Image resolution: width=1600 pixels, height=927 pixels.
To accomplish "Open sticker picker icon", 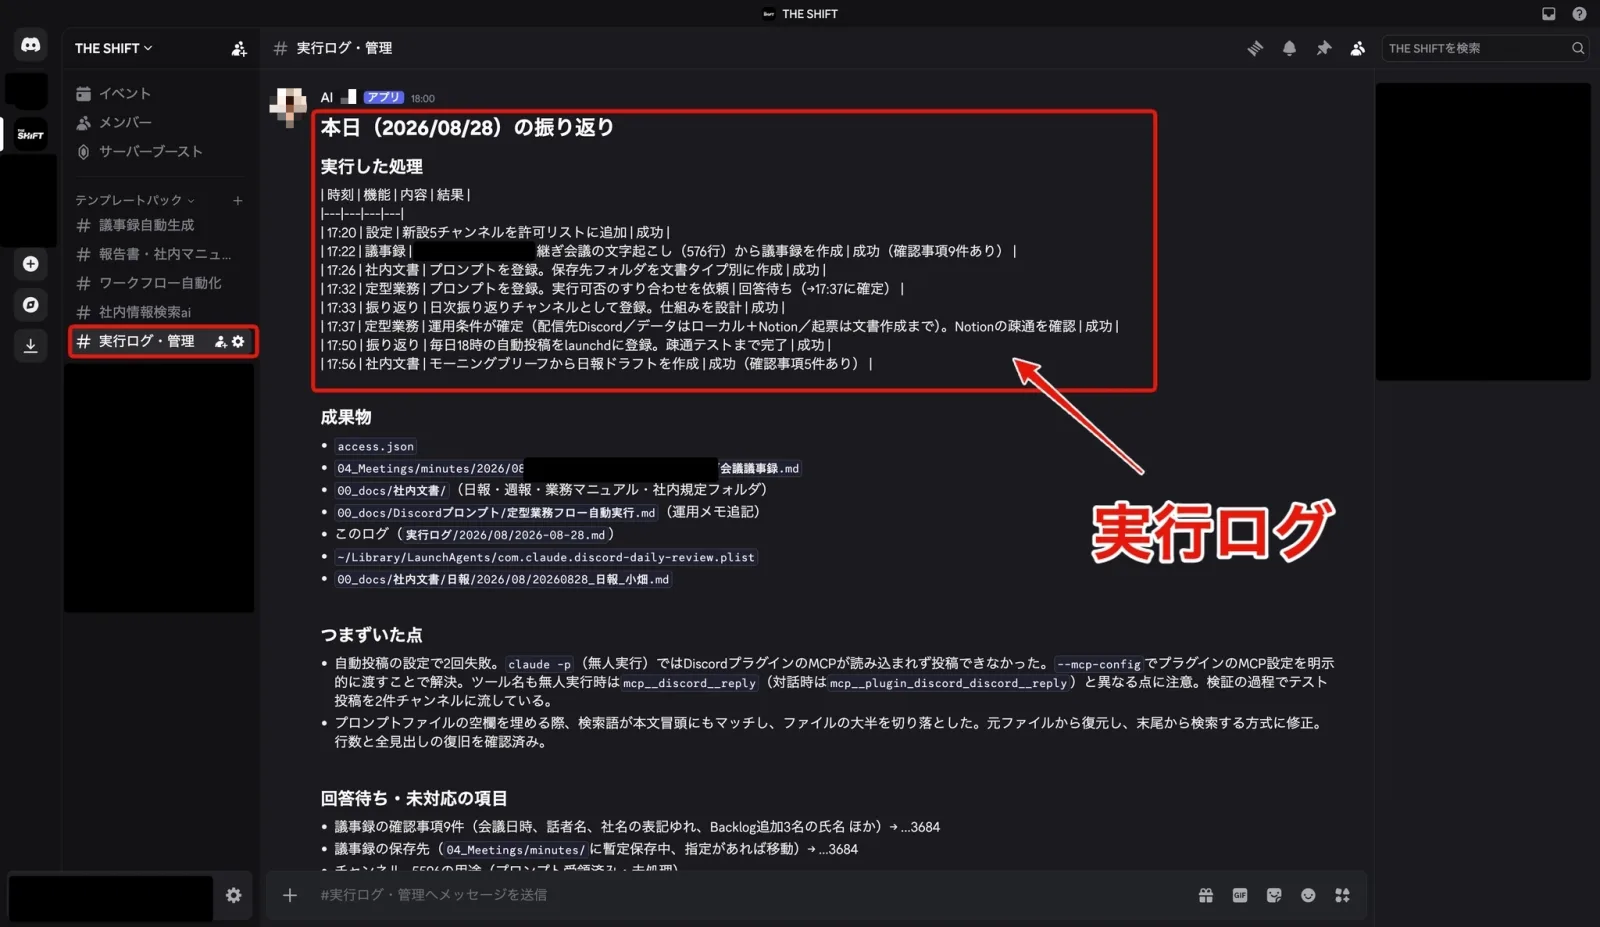I will [x=1274, y=895].
